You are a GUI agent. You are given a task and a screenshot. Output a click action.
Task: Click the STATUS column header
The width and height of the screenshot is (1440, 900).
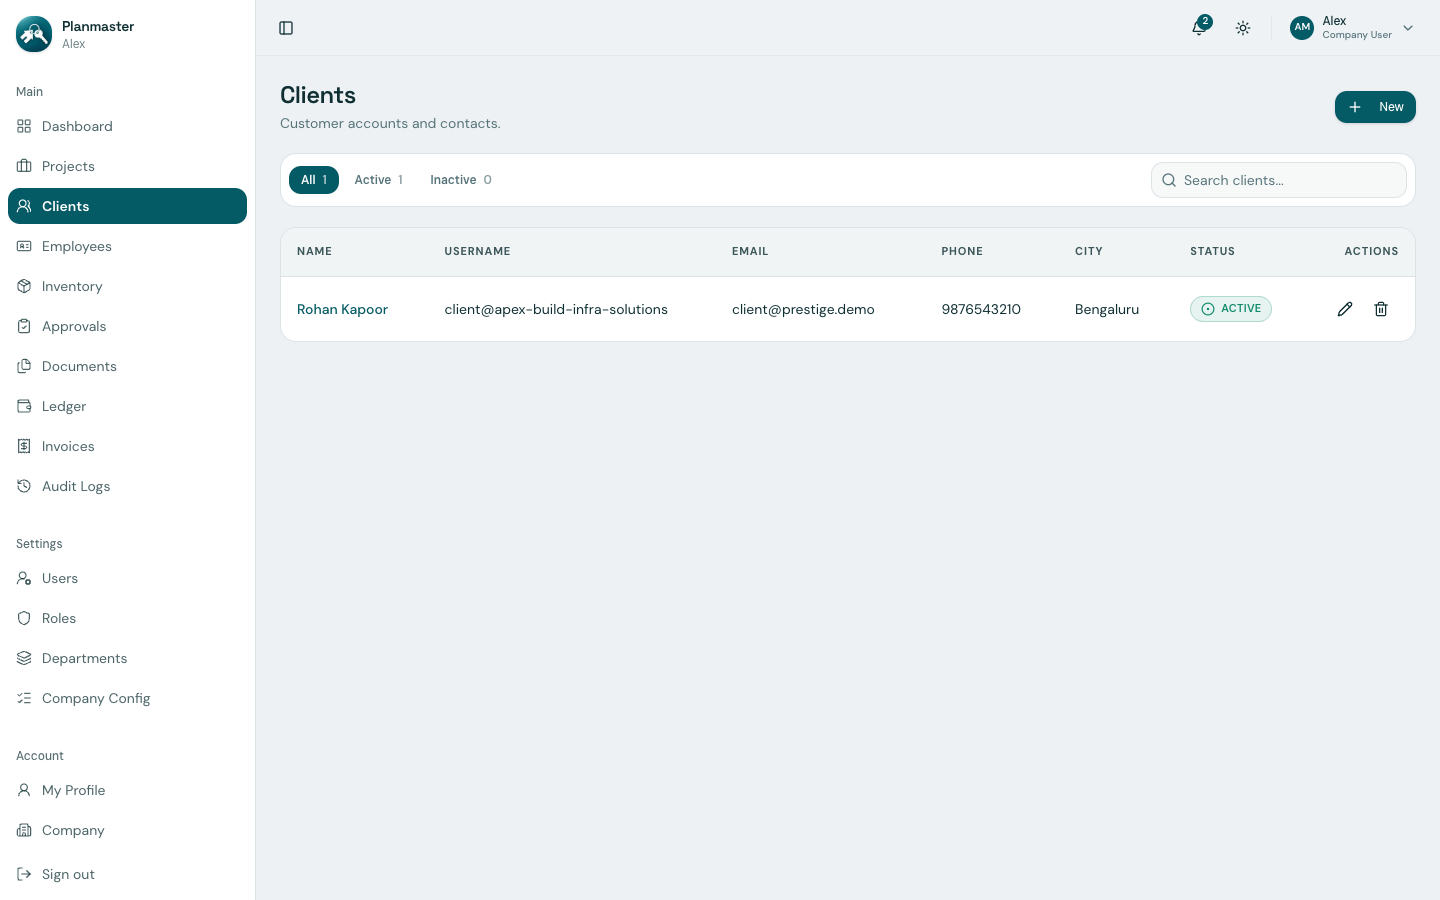point(1212,252)
